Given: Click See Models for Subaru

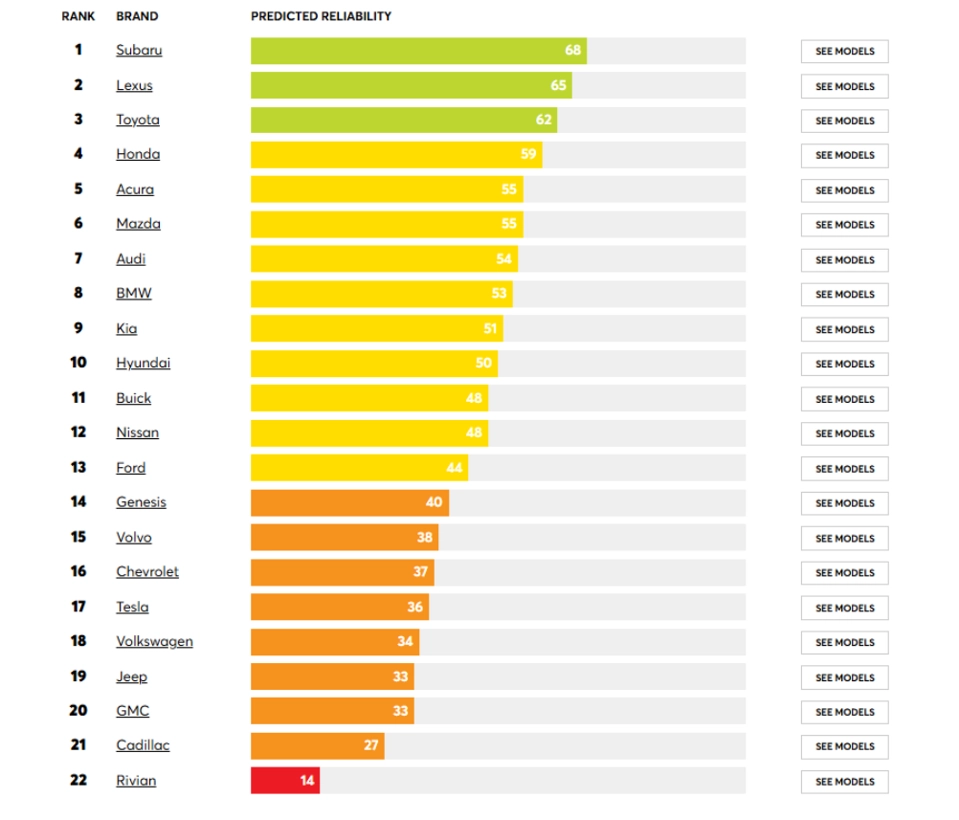Looking at the screenshot, I should pyautogui.click(x=845, y=51).
